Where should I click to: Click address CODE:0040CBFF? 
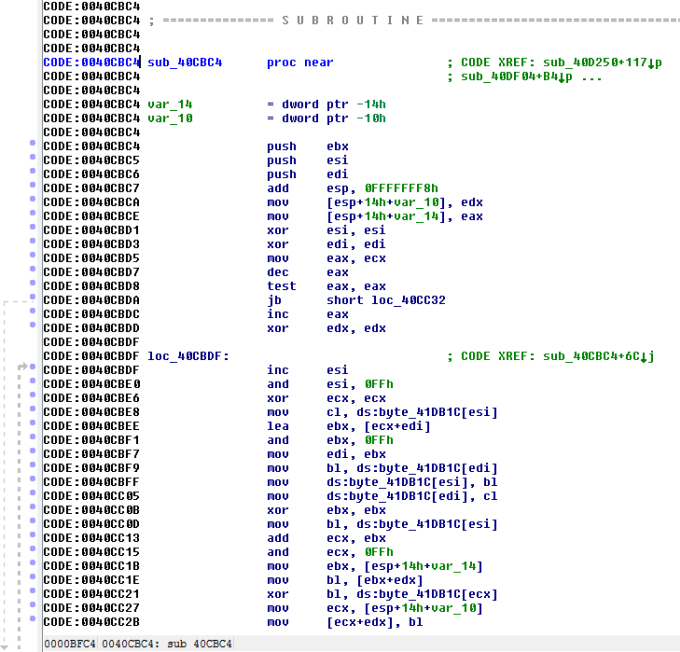[92, 482]
